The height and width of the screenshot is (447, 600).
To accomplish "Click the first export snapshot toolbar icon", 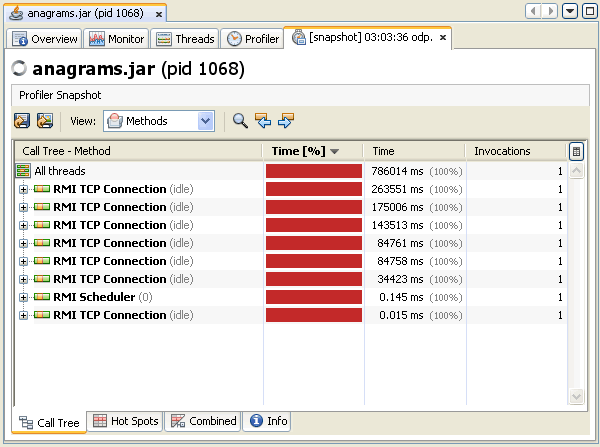I will 22,121.
